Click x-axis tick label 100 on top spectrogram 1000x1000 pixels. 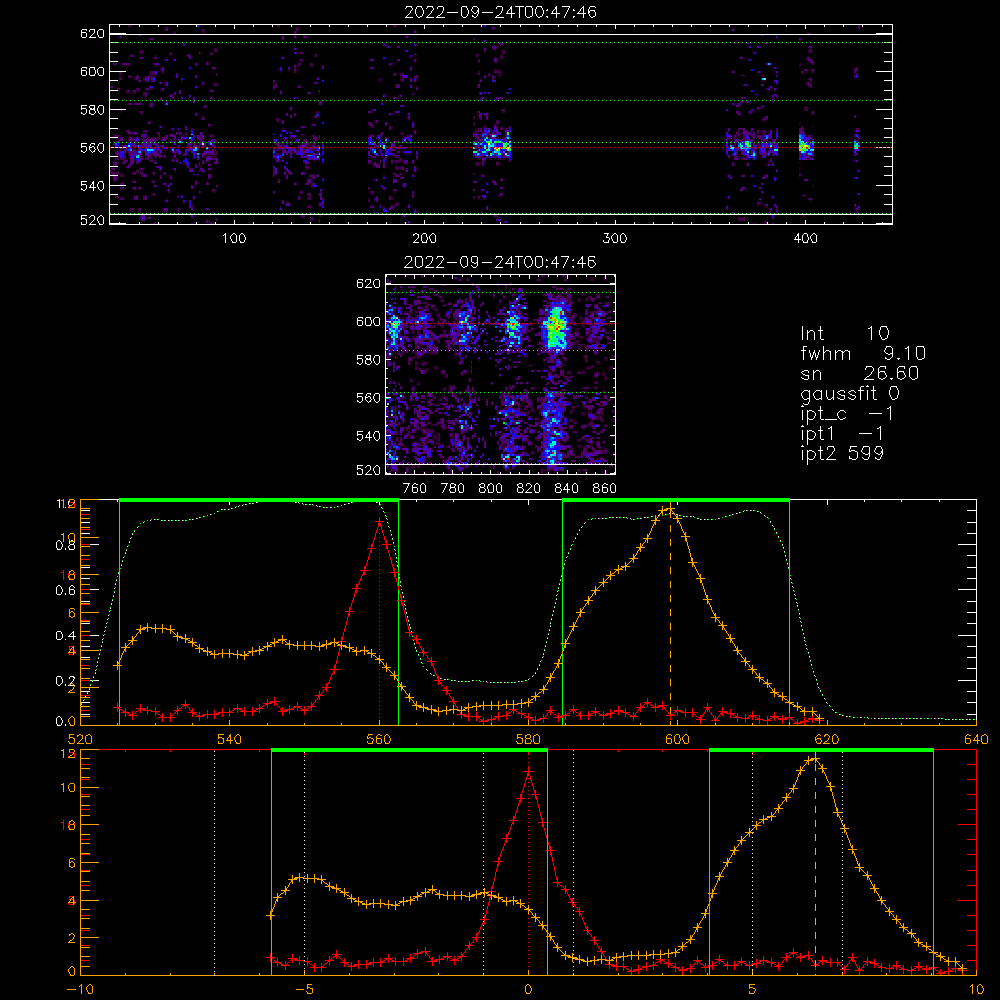[x=234, y=239]
